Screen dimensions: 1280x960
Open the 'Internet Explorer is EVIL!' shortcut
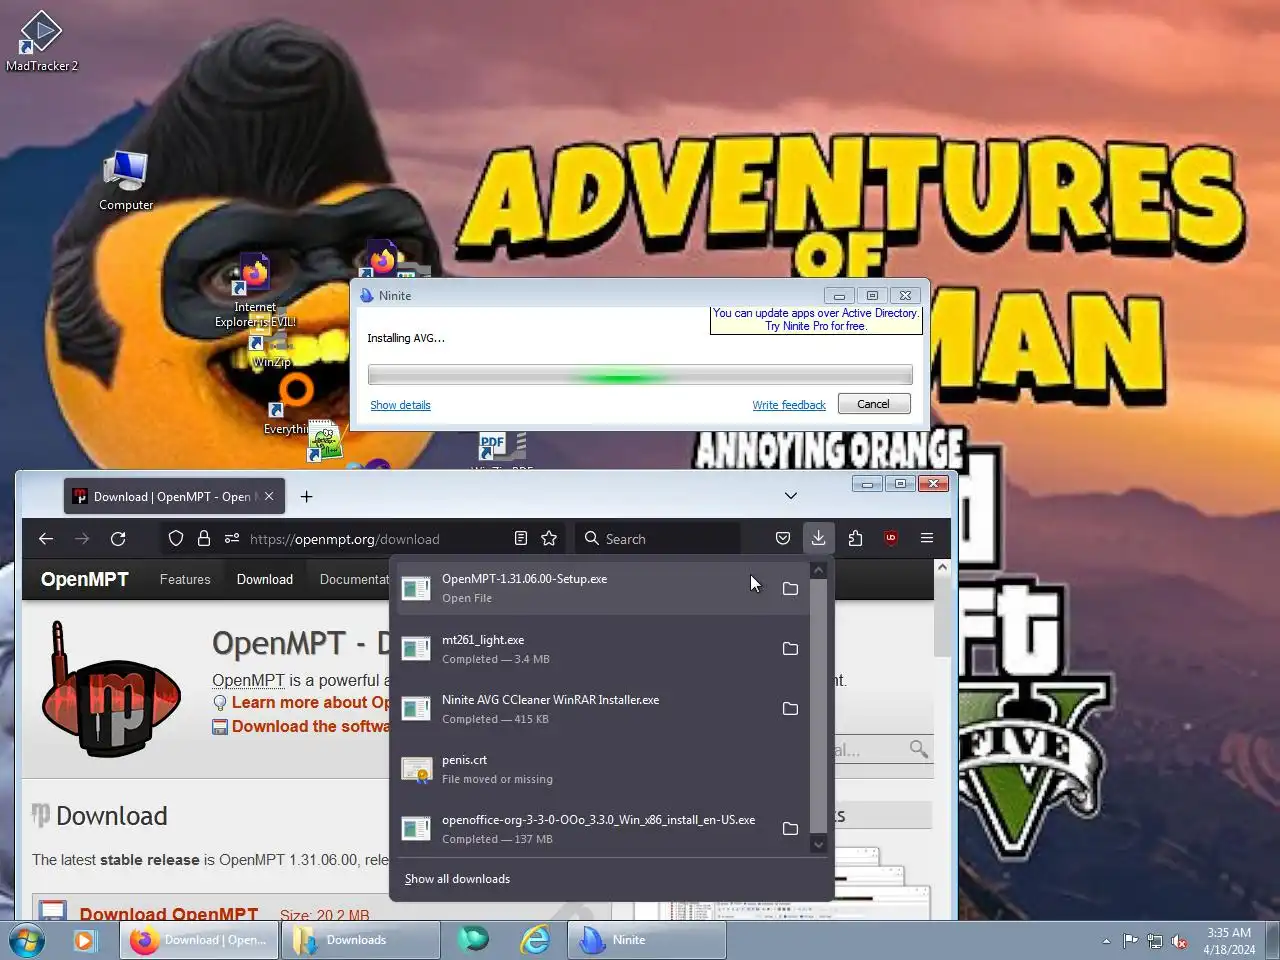click(255, 290)
